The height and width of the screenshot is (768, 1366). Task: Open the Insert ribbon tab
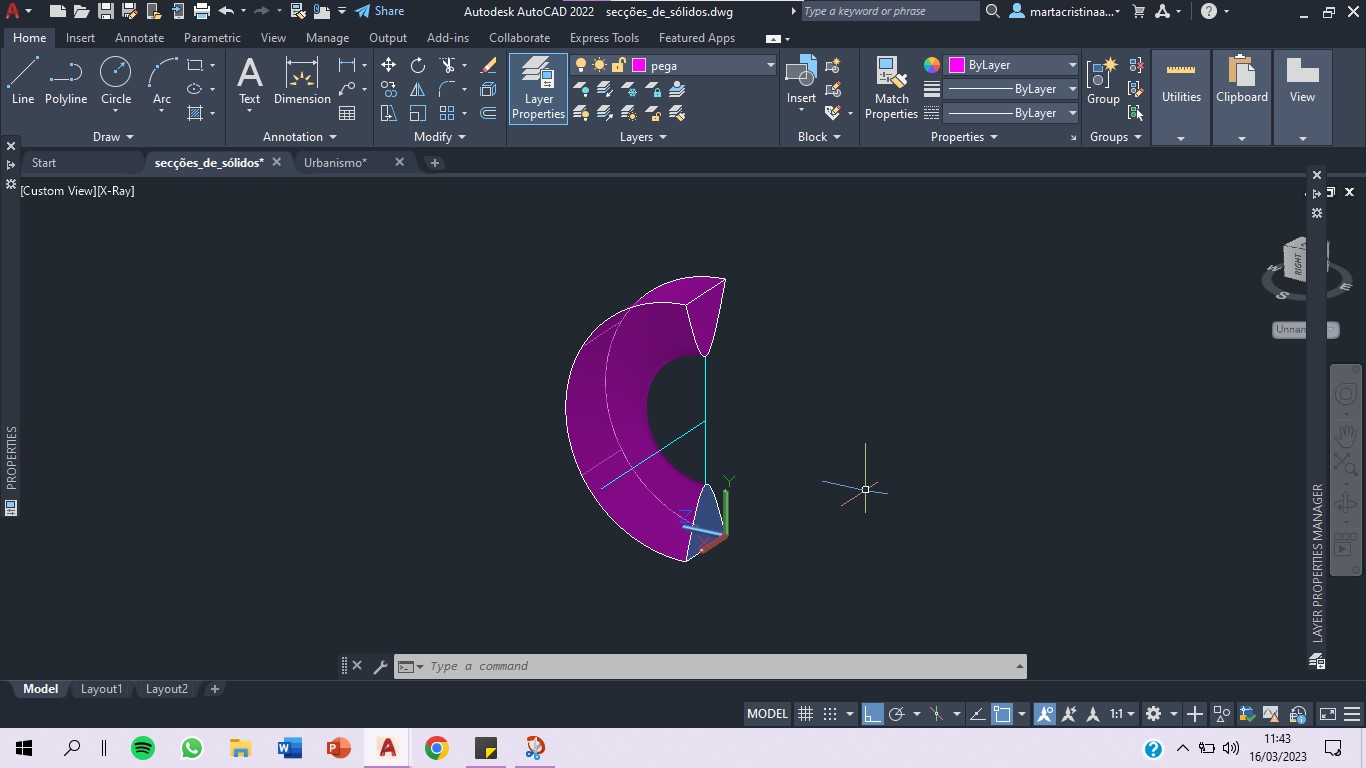point(80,38)
